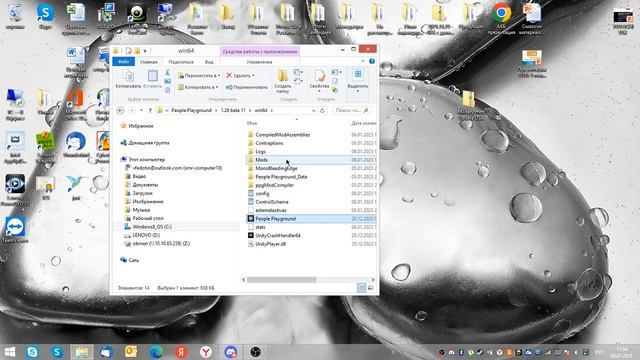Click the file list horizontal scrollbar thumb
640x360 pixels.
point(282,280)
